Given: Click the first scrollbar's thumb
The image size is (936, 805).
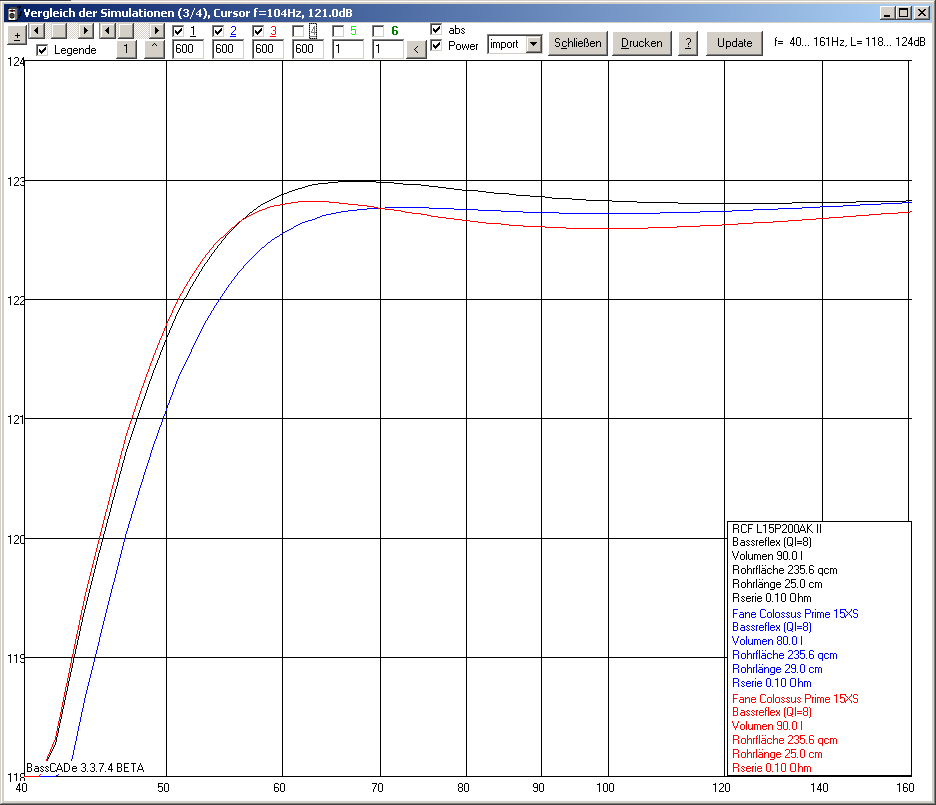Looking at the screenshot, I should pyautogui.click(x=59, y=30).
